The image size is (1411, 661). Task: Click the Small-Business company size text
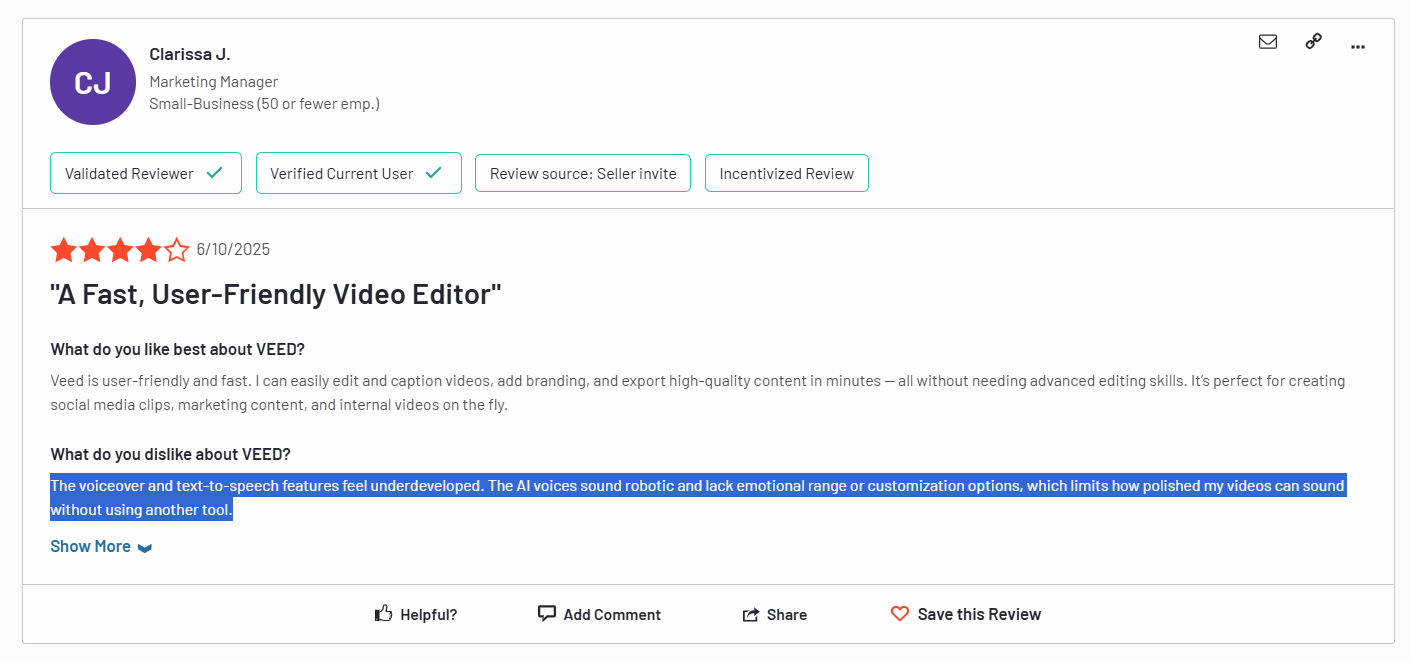pyautogui.click(x=264, y=104)
